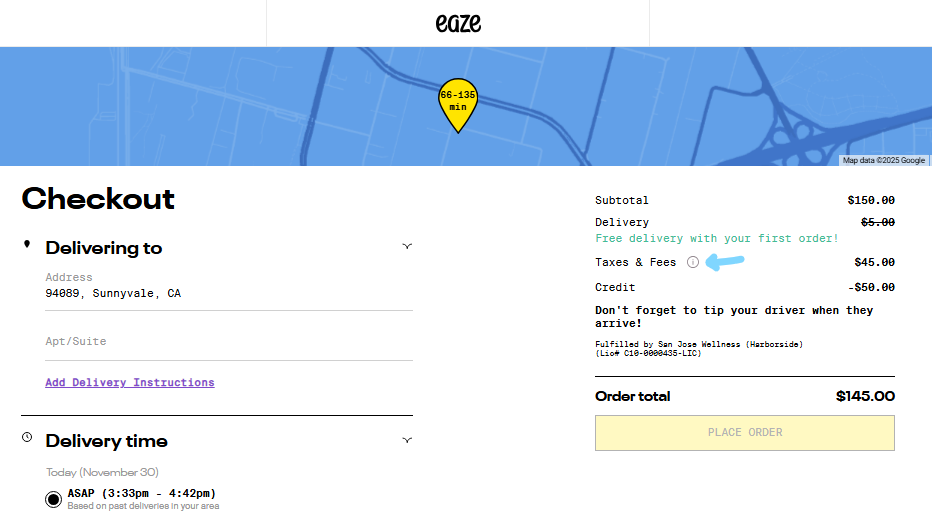This screenshot has width=932, height=522.
Task: Click the ASAP time window label
Action: (141, 493)
